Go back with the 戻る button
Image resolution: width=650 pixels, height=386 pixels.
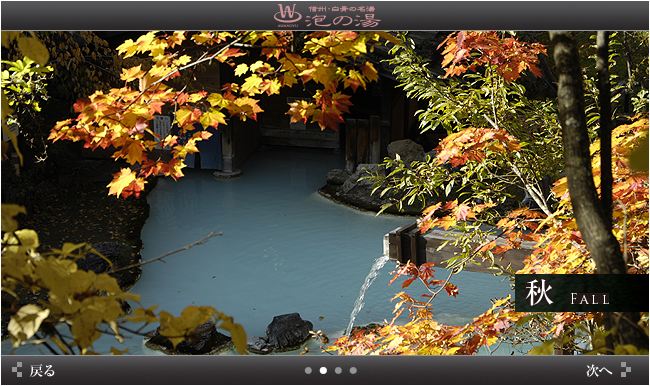click(42, 370)
